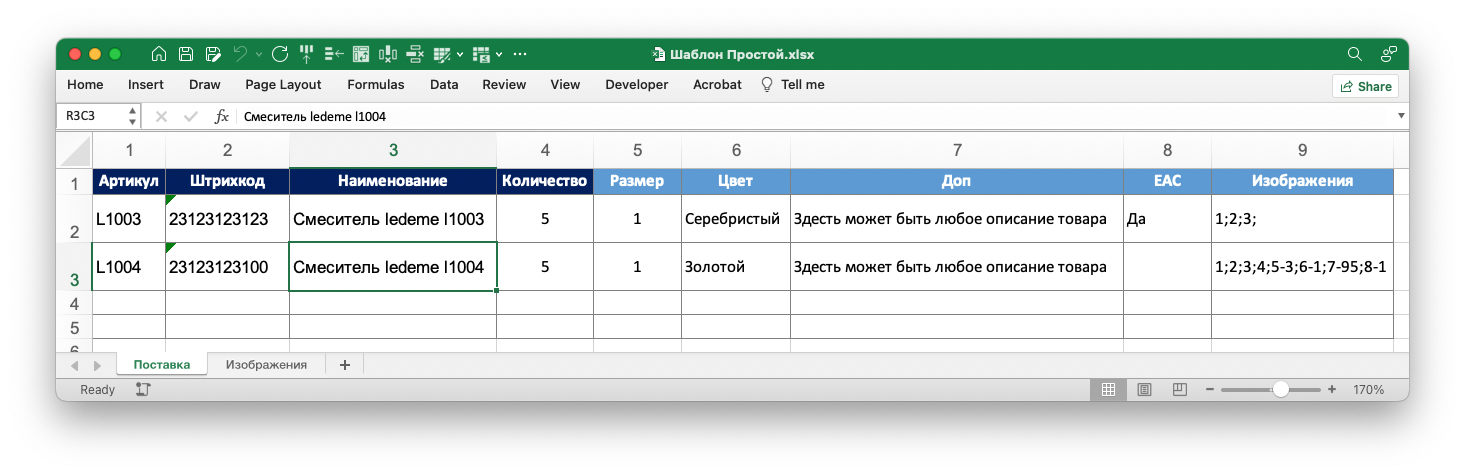Click the Save As icon with pencil

pos(212,54)
